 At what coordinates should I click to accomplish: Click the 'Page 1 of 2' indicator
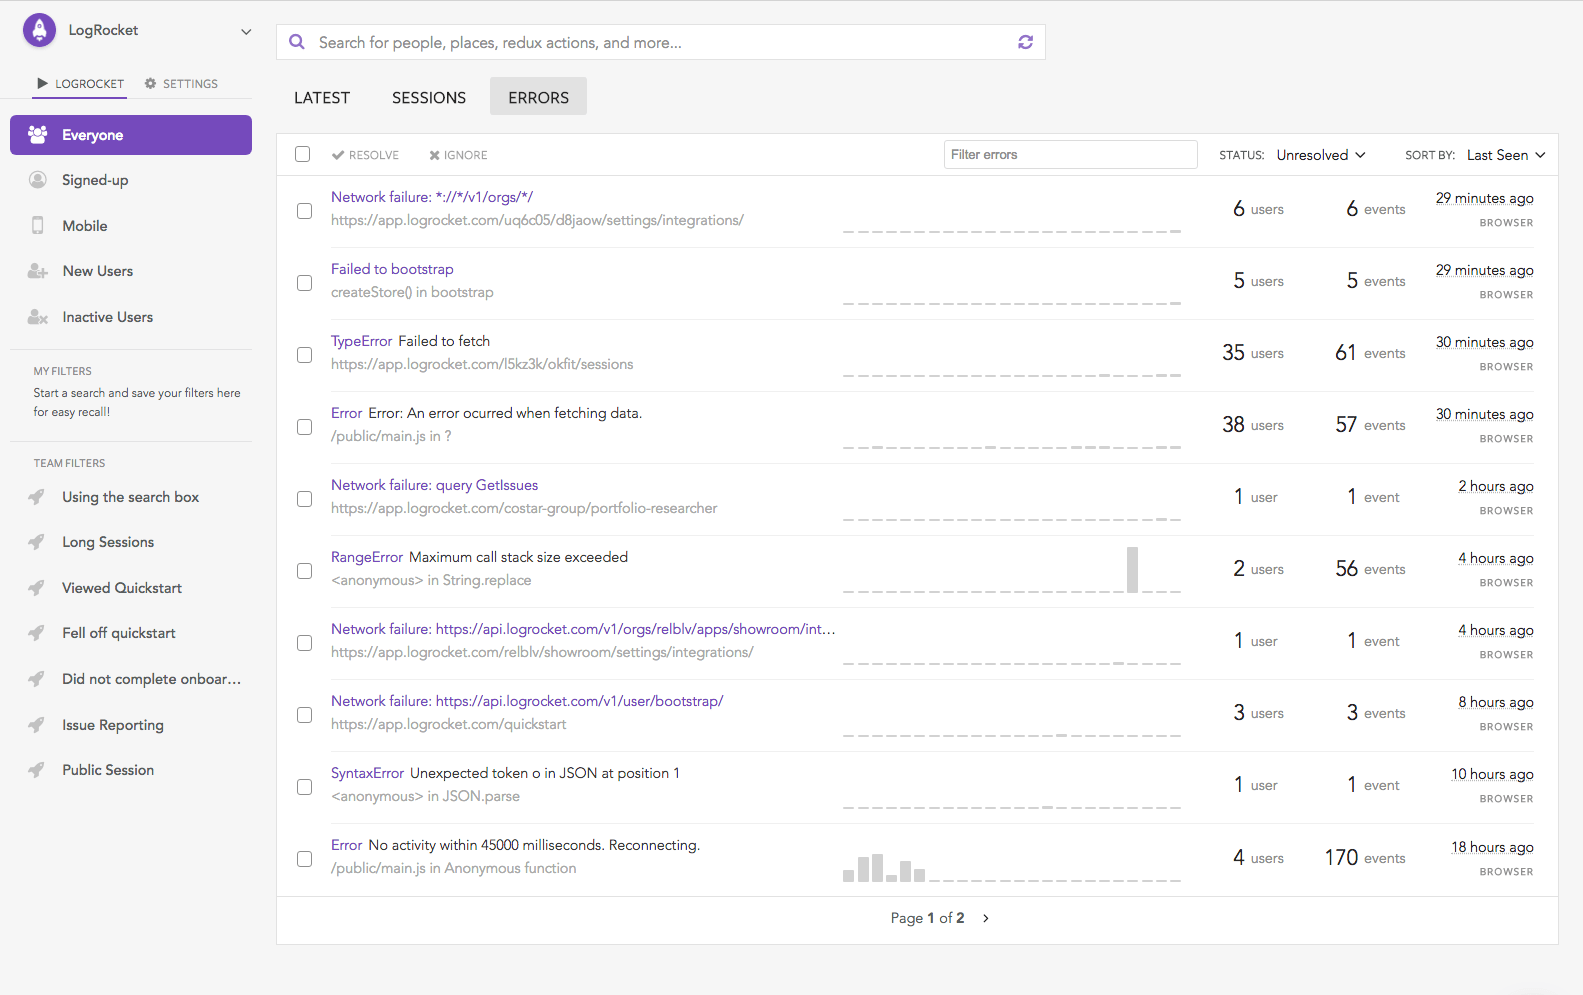[x=927, y=918]
